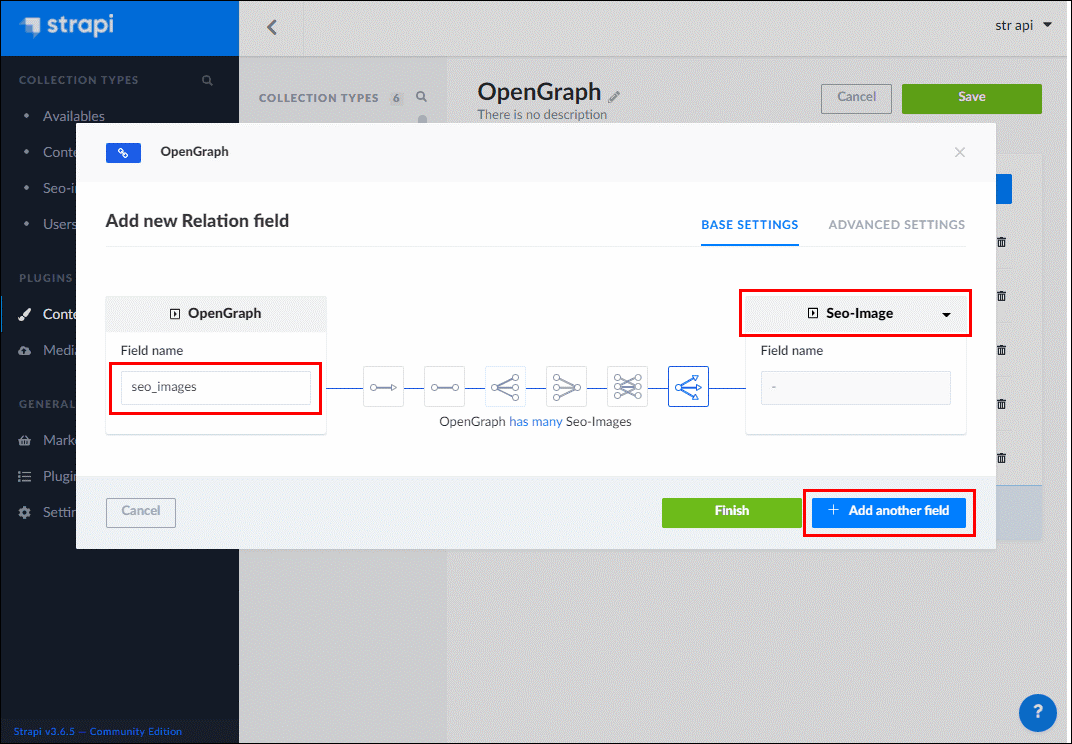Open Marketplace basket icon
Image resolution: width=1072 pixels, height=744 pixels.
click(25, 440)
